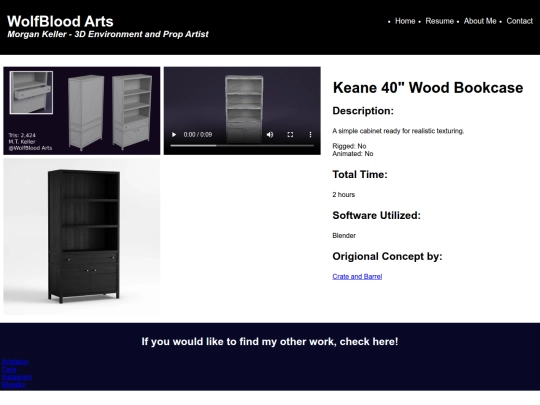The image size is (540, 405).
Task: Visit the Artstation profile link
Action: point(15,362)
